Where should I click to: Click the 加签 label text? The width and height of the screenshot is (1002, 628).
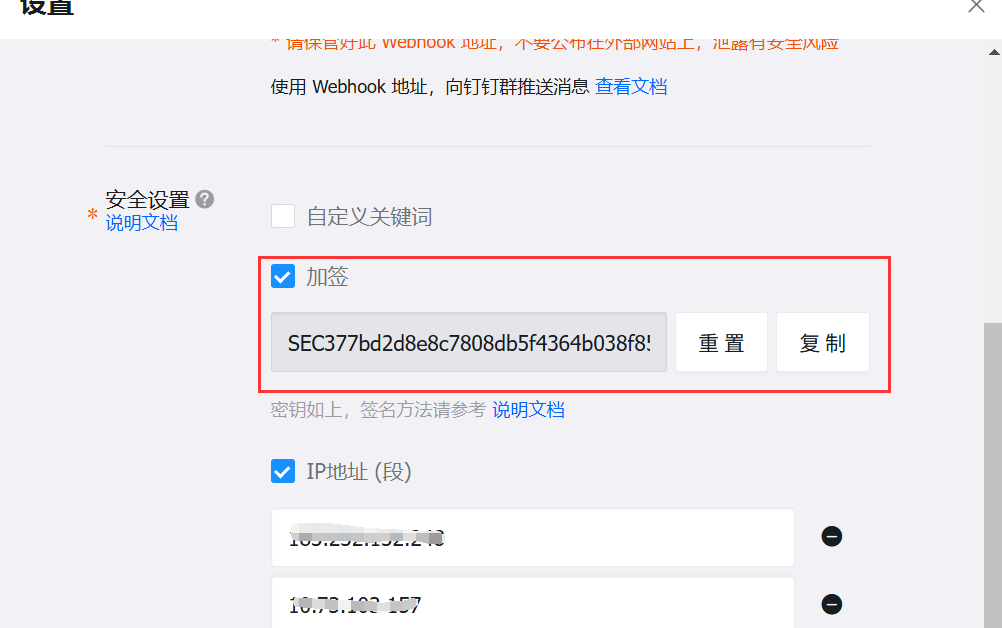[x=327, y=277]
